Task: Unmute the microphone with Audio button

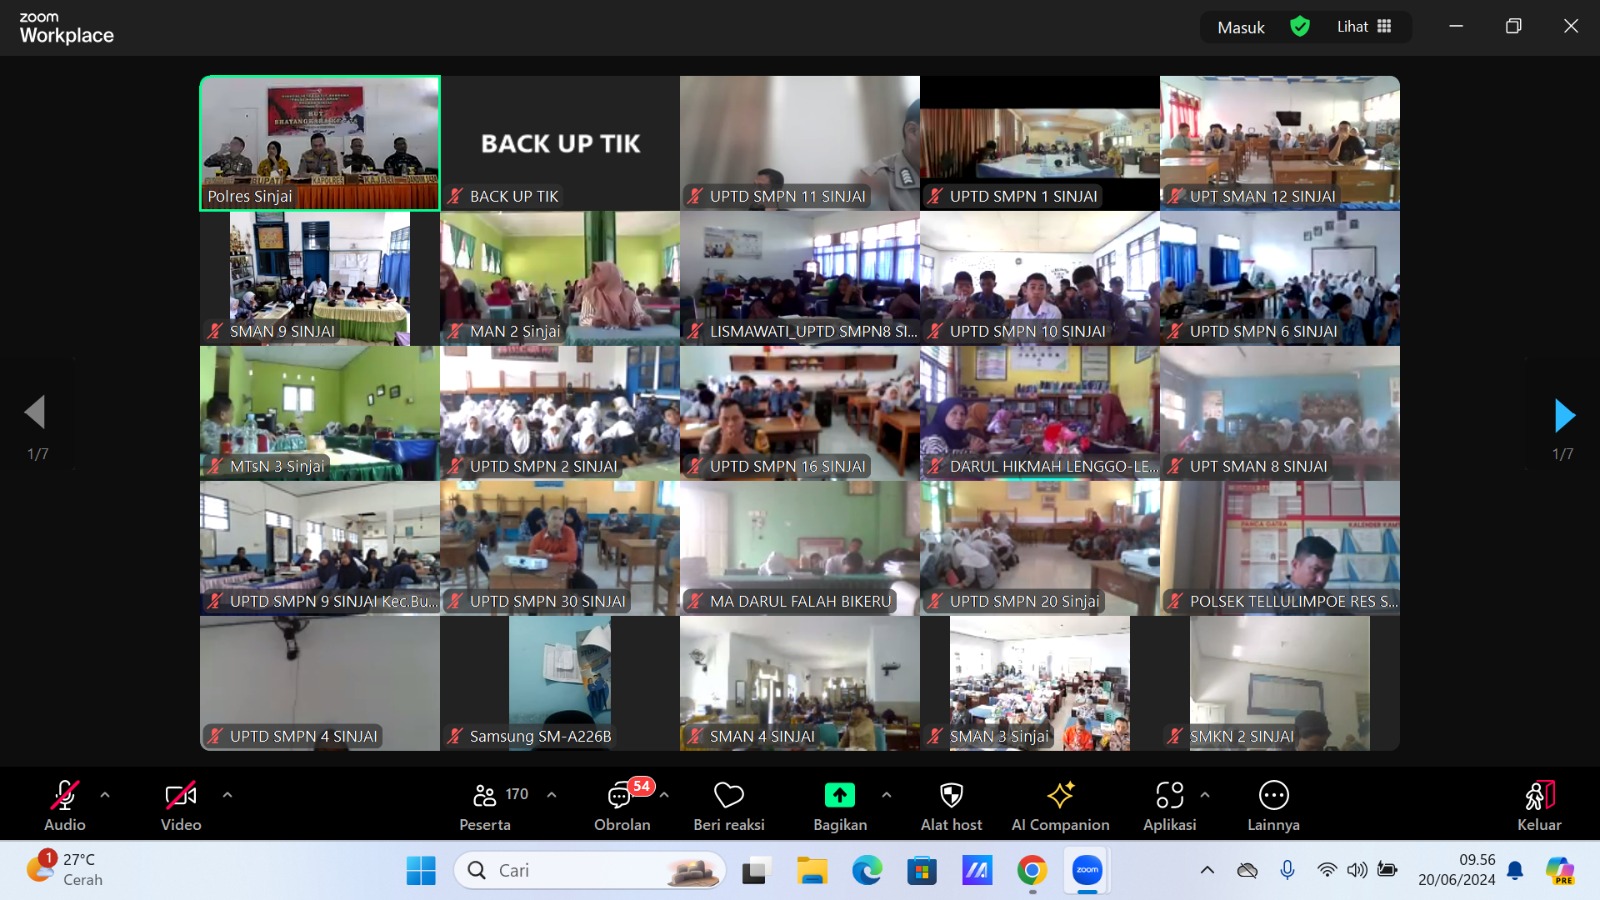Action: [x=65, y=805]
